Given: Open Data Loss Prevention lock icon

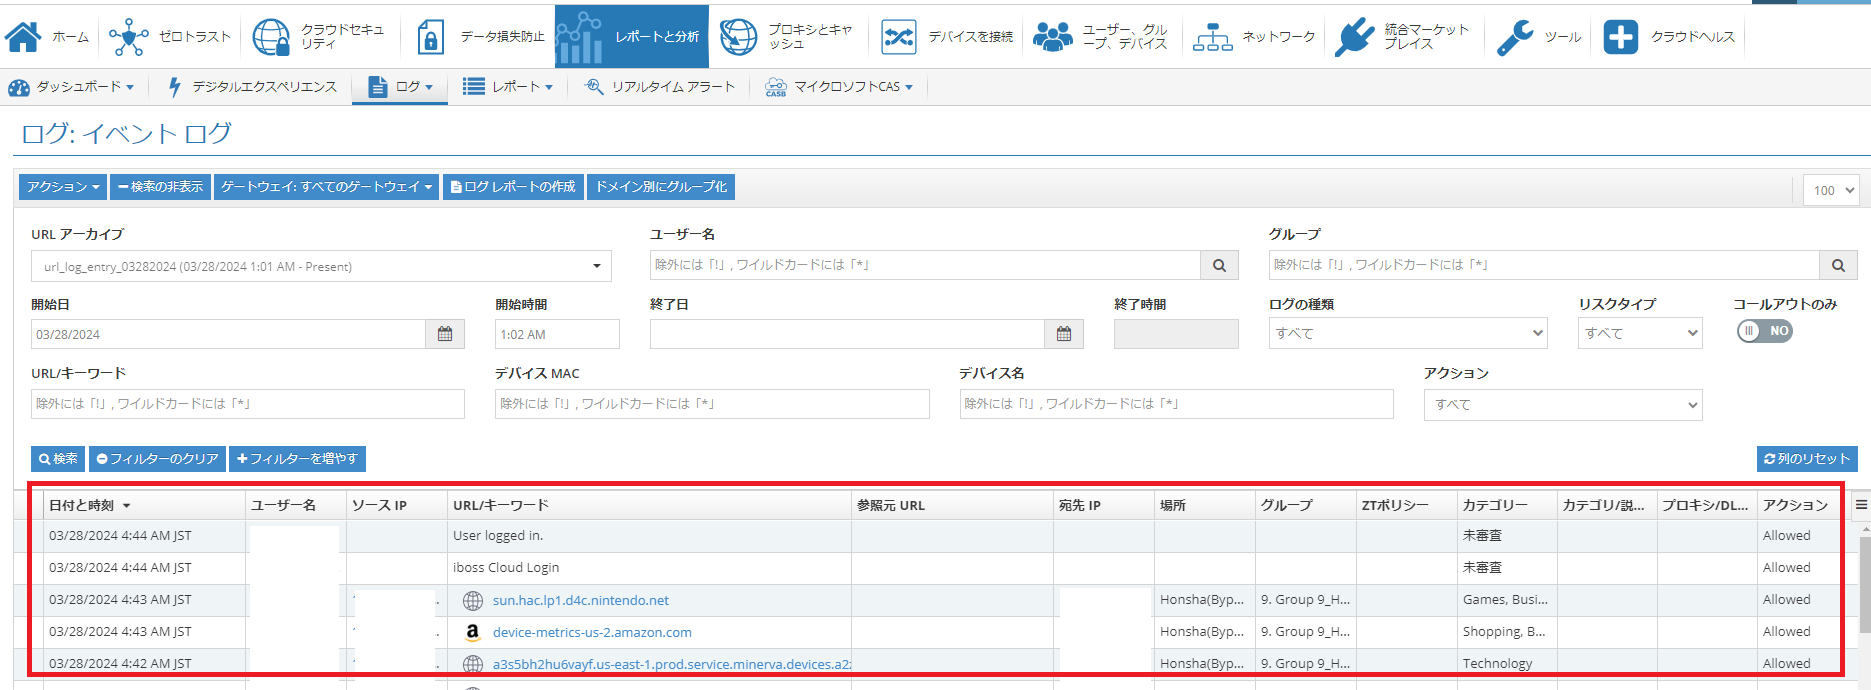Looking at the screenshot, I should 430,37.
